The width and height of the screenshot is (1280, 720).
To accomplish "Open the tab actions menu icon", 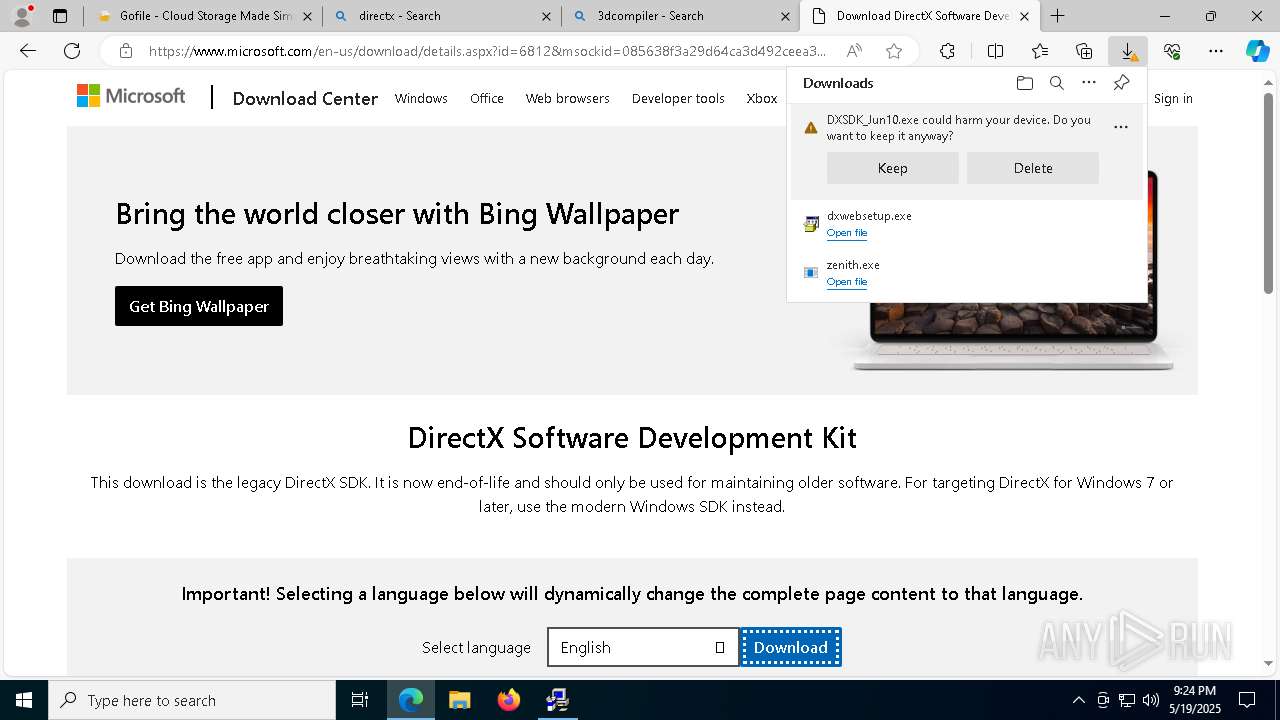I will coord(60,16).
